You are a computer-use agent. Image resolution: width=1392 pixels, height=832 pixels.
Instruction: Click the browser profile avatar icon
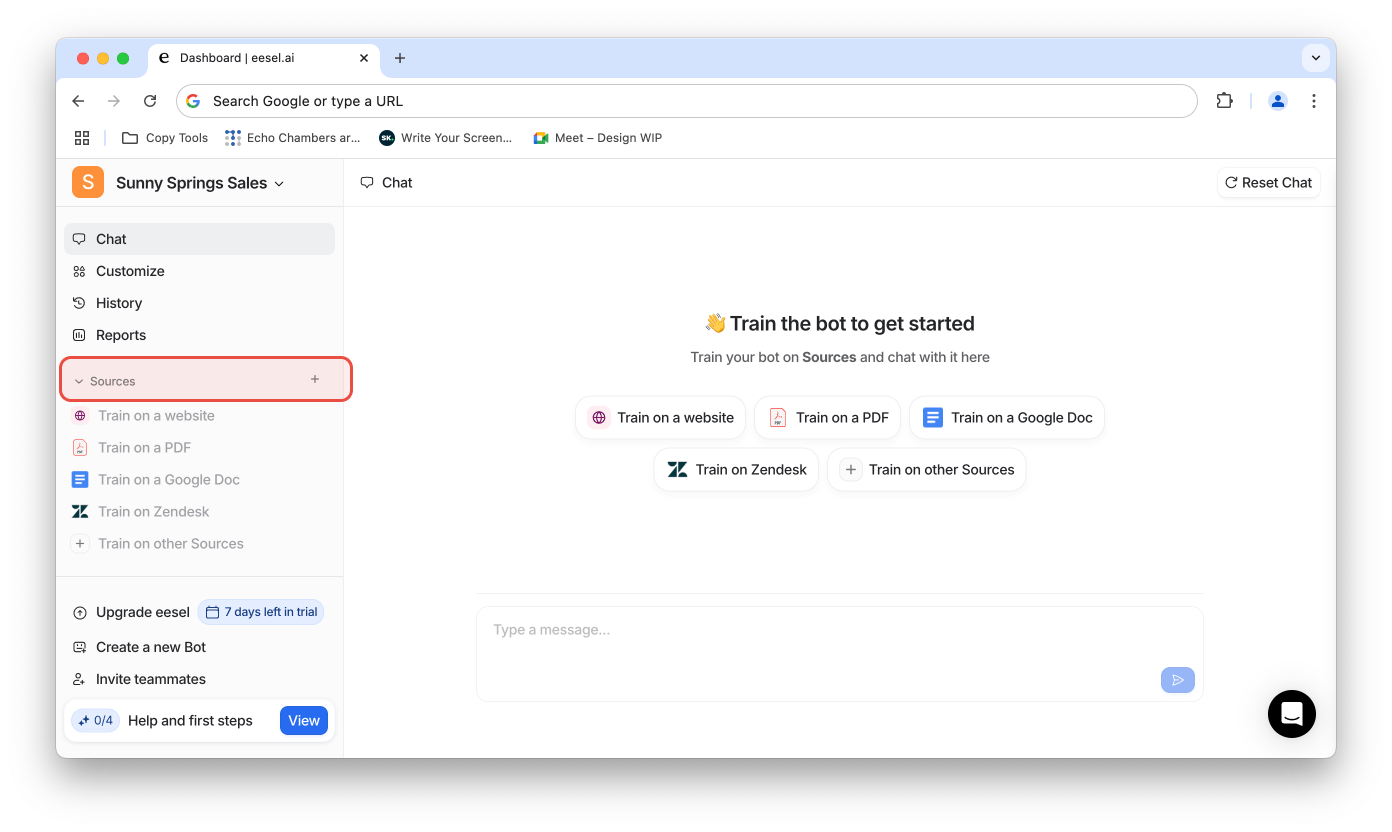pos(1278,101)
